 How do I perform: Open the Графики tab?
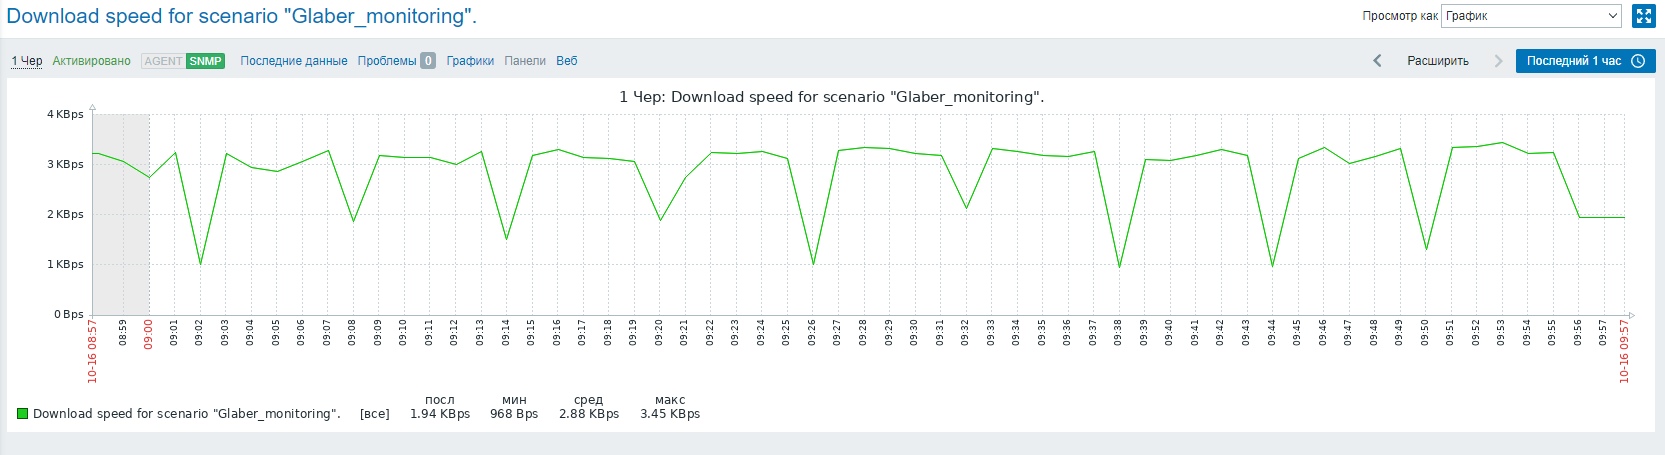pos(470,61)
